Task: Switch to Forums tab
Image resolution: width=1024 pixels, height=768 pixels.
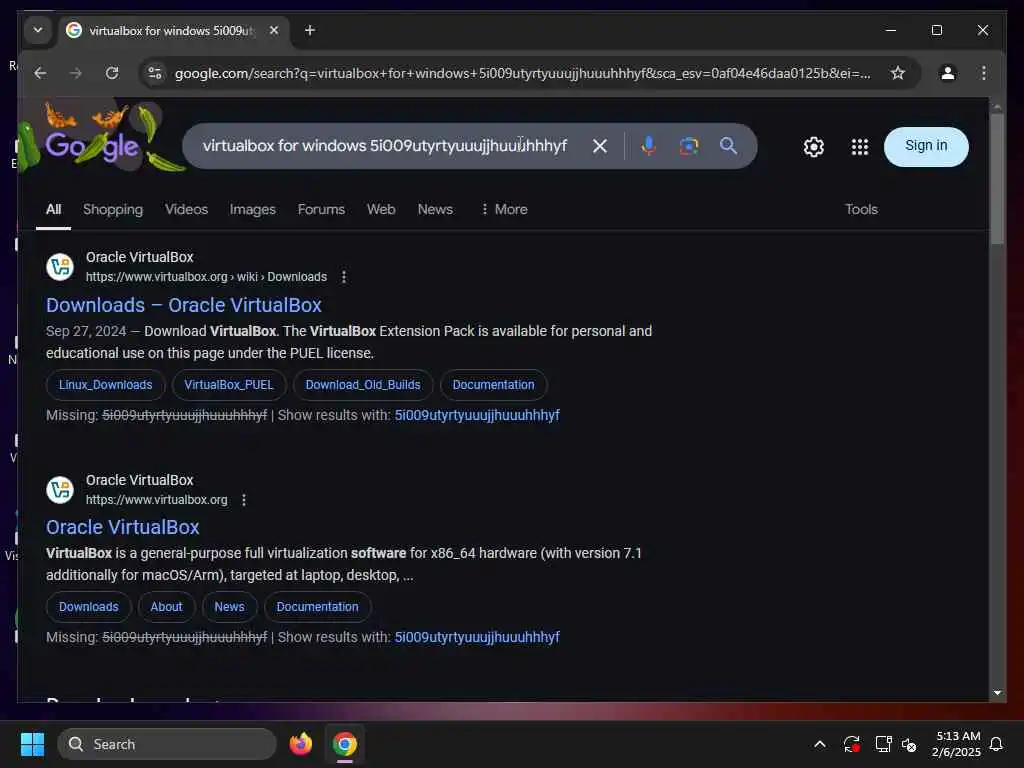Action: [321, 210]
